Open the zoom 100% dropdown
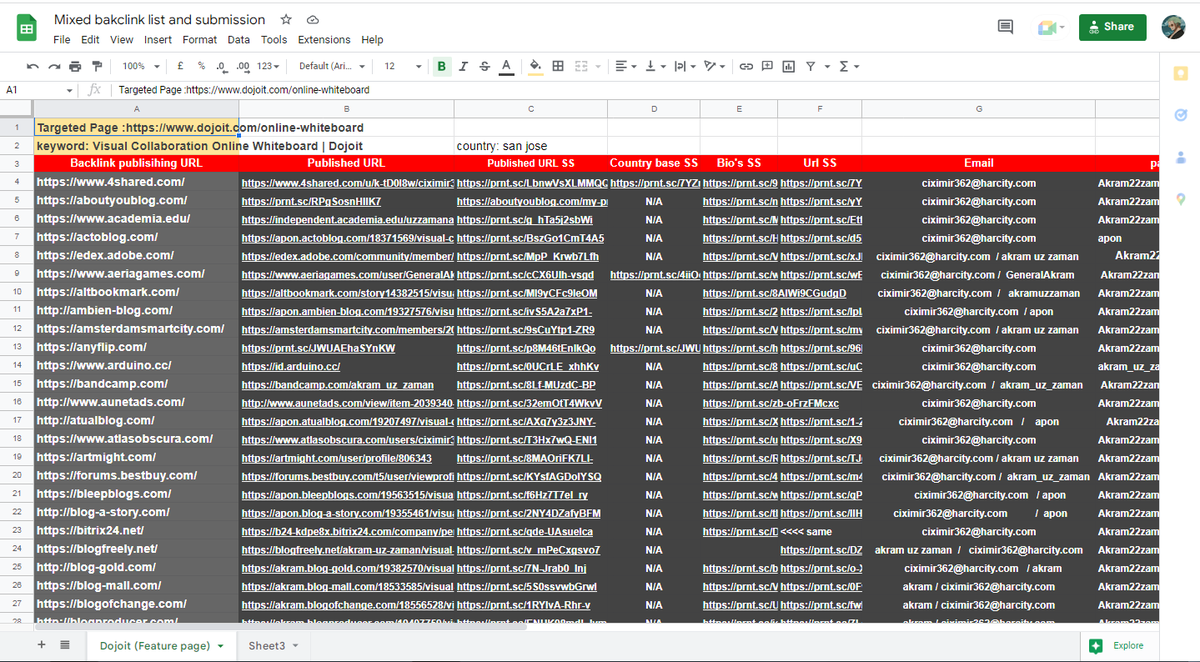Image resolution: width=1200 pixels, height=662 pixels. [x=140, y=66]
